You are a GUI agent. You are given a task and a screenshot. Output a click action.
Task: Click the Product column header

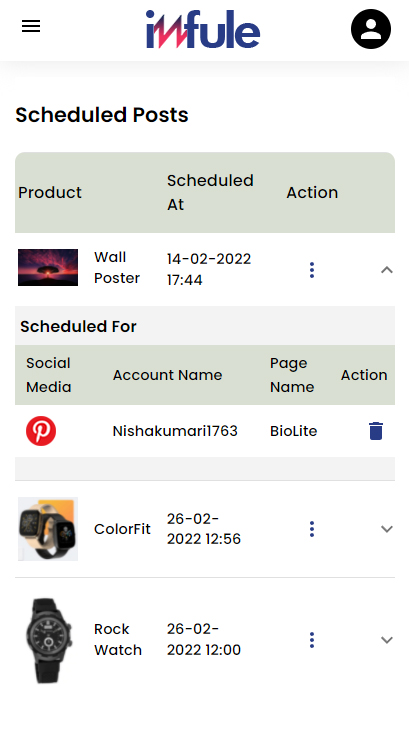click(50, 192)
